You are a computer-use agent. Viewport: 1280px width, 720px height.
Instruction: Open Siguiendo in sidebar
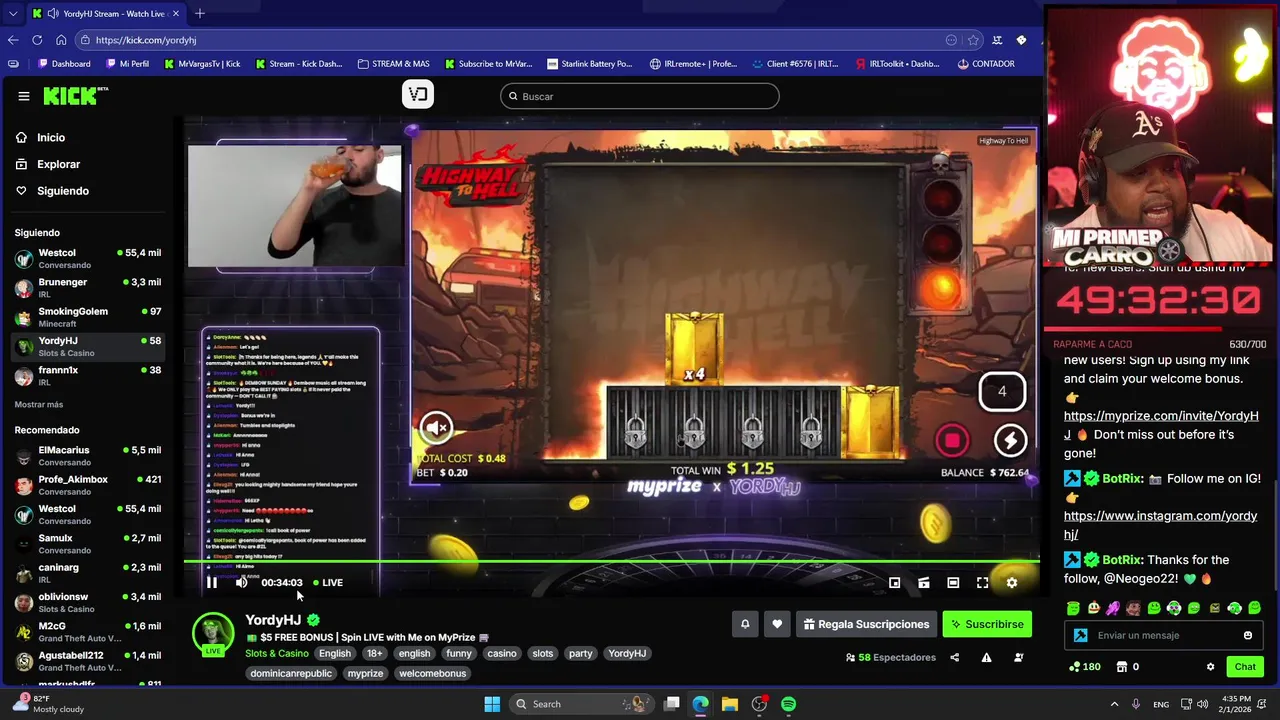(x=62, y=191)
